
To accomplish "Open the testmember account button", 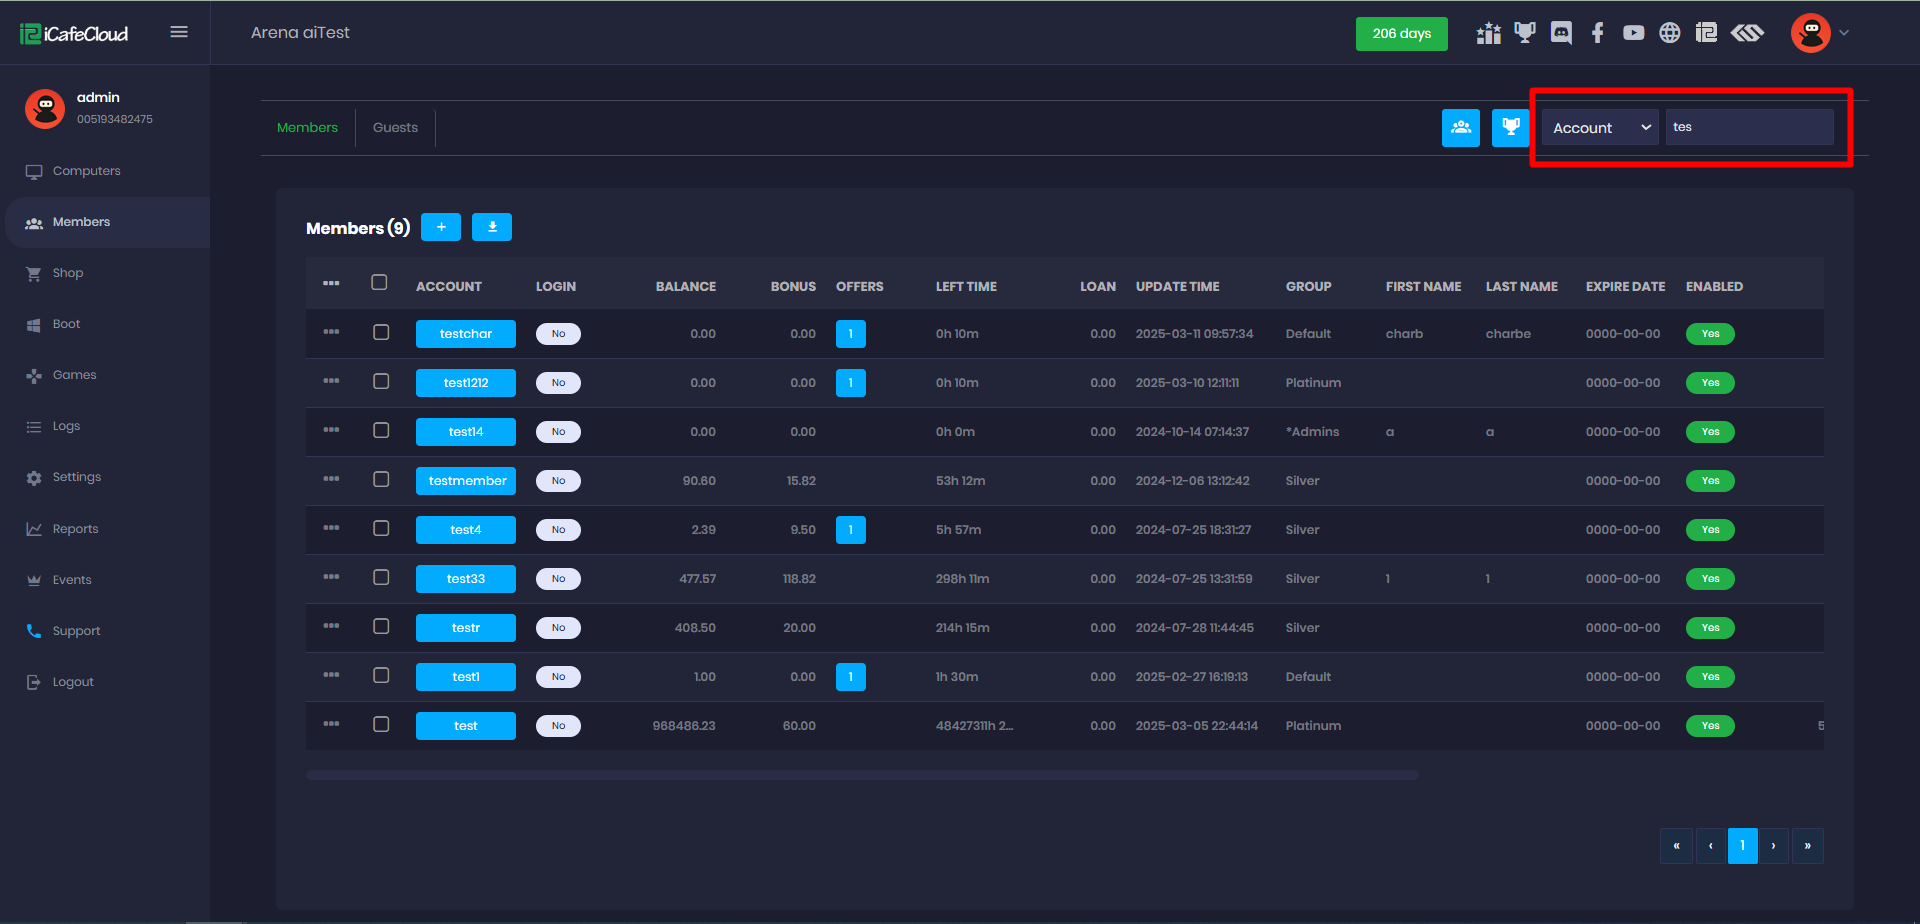I will (x=466, y=481).
